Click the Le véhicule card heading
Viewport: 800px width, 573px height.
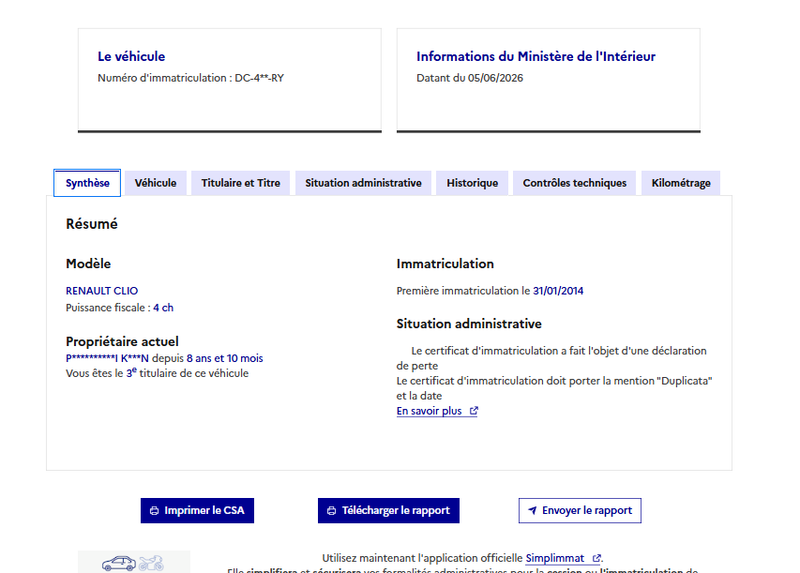tap(132, 56)
